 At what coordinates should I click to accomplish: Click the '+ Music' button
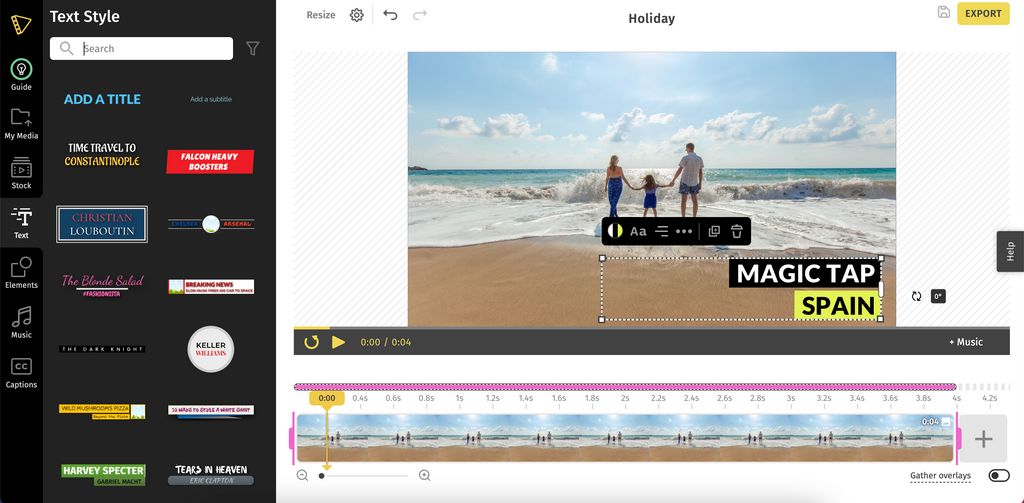(x=965, y=342)
